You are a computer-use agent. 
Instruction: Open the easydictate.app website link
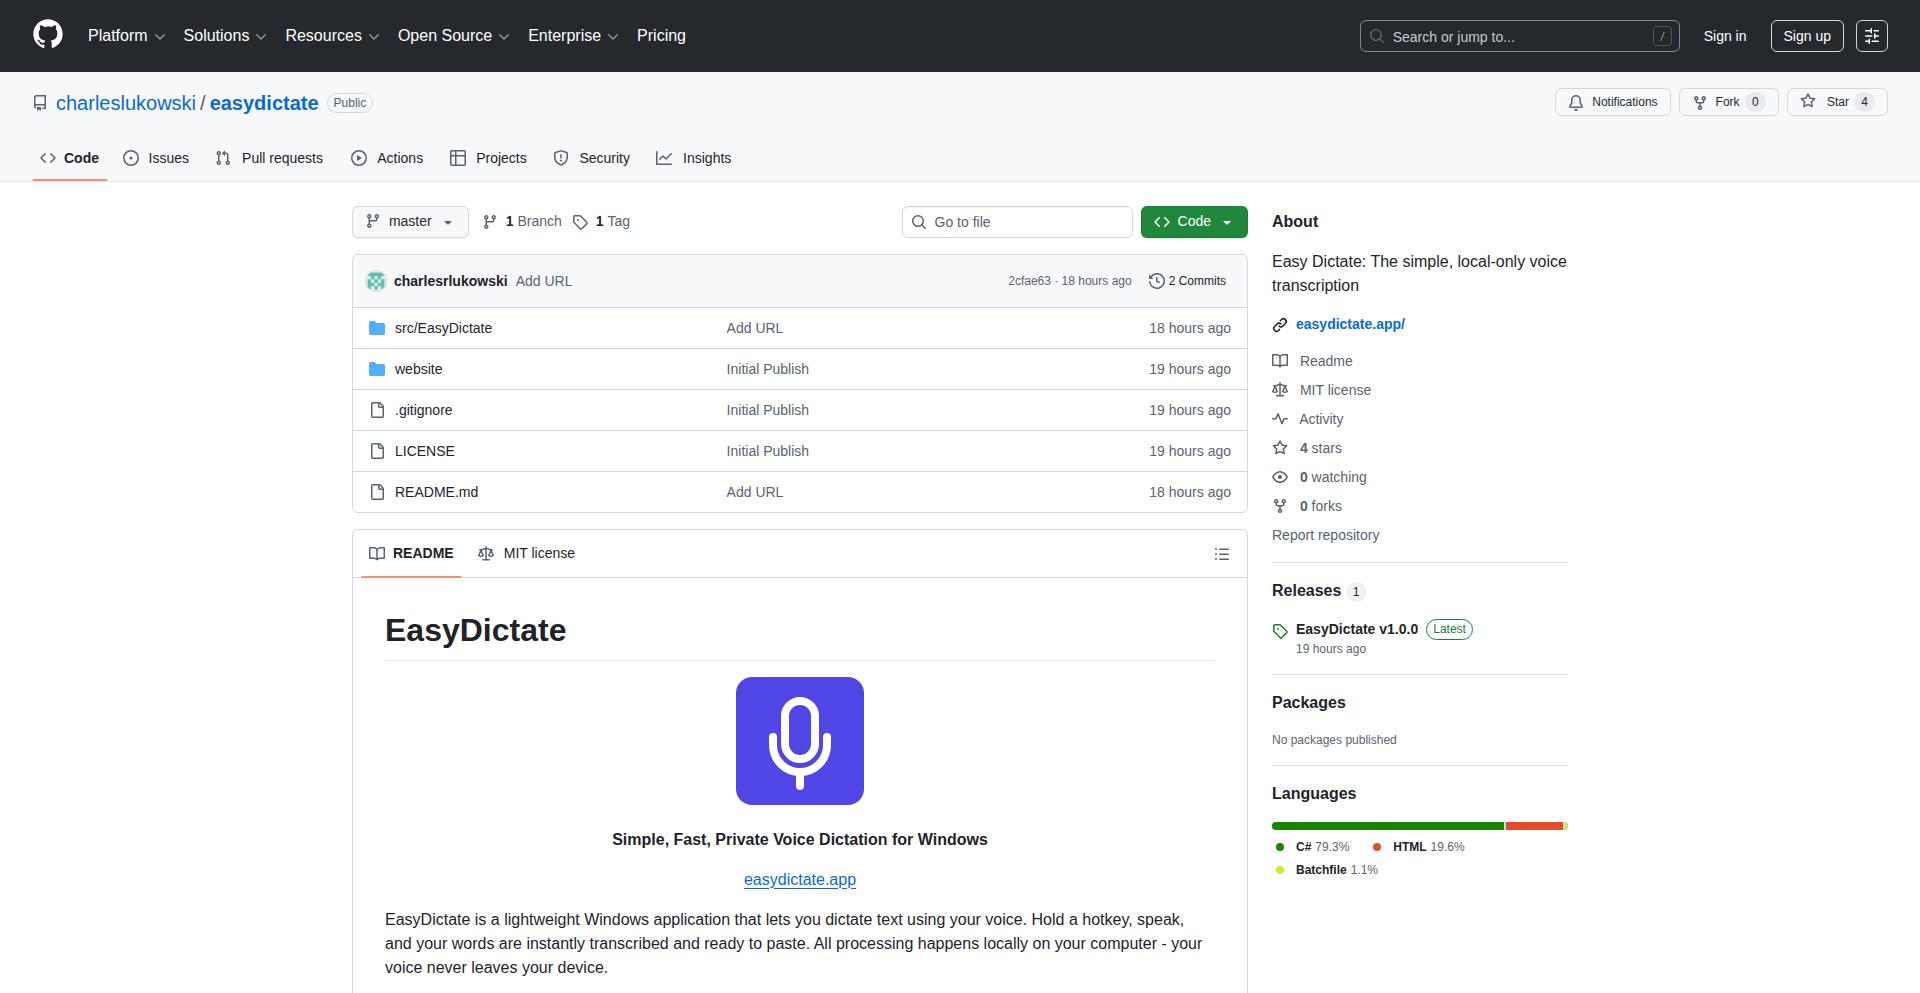coord(1350,324)
